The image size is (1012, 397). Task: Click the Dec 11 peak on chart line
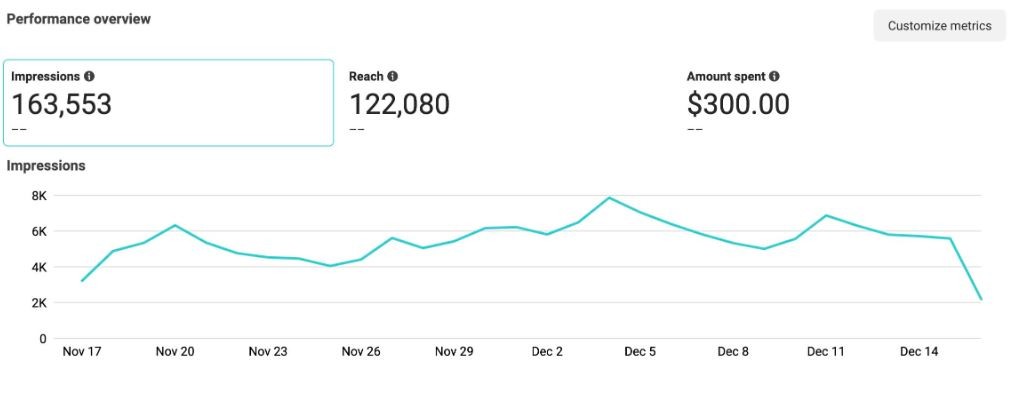pyautogui.click(x=826, y=216)
